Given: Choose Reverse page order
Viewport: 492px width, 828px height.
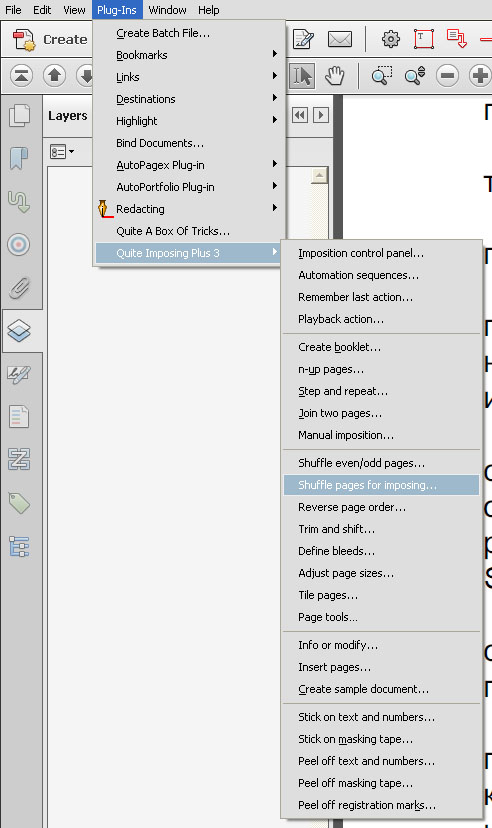Looking at the screenshot, I should click(x=381, y=507).
